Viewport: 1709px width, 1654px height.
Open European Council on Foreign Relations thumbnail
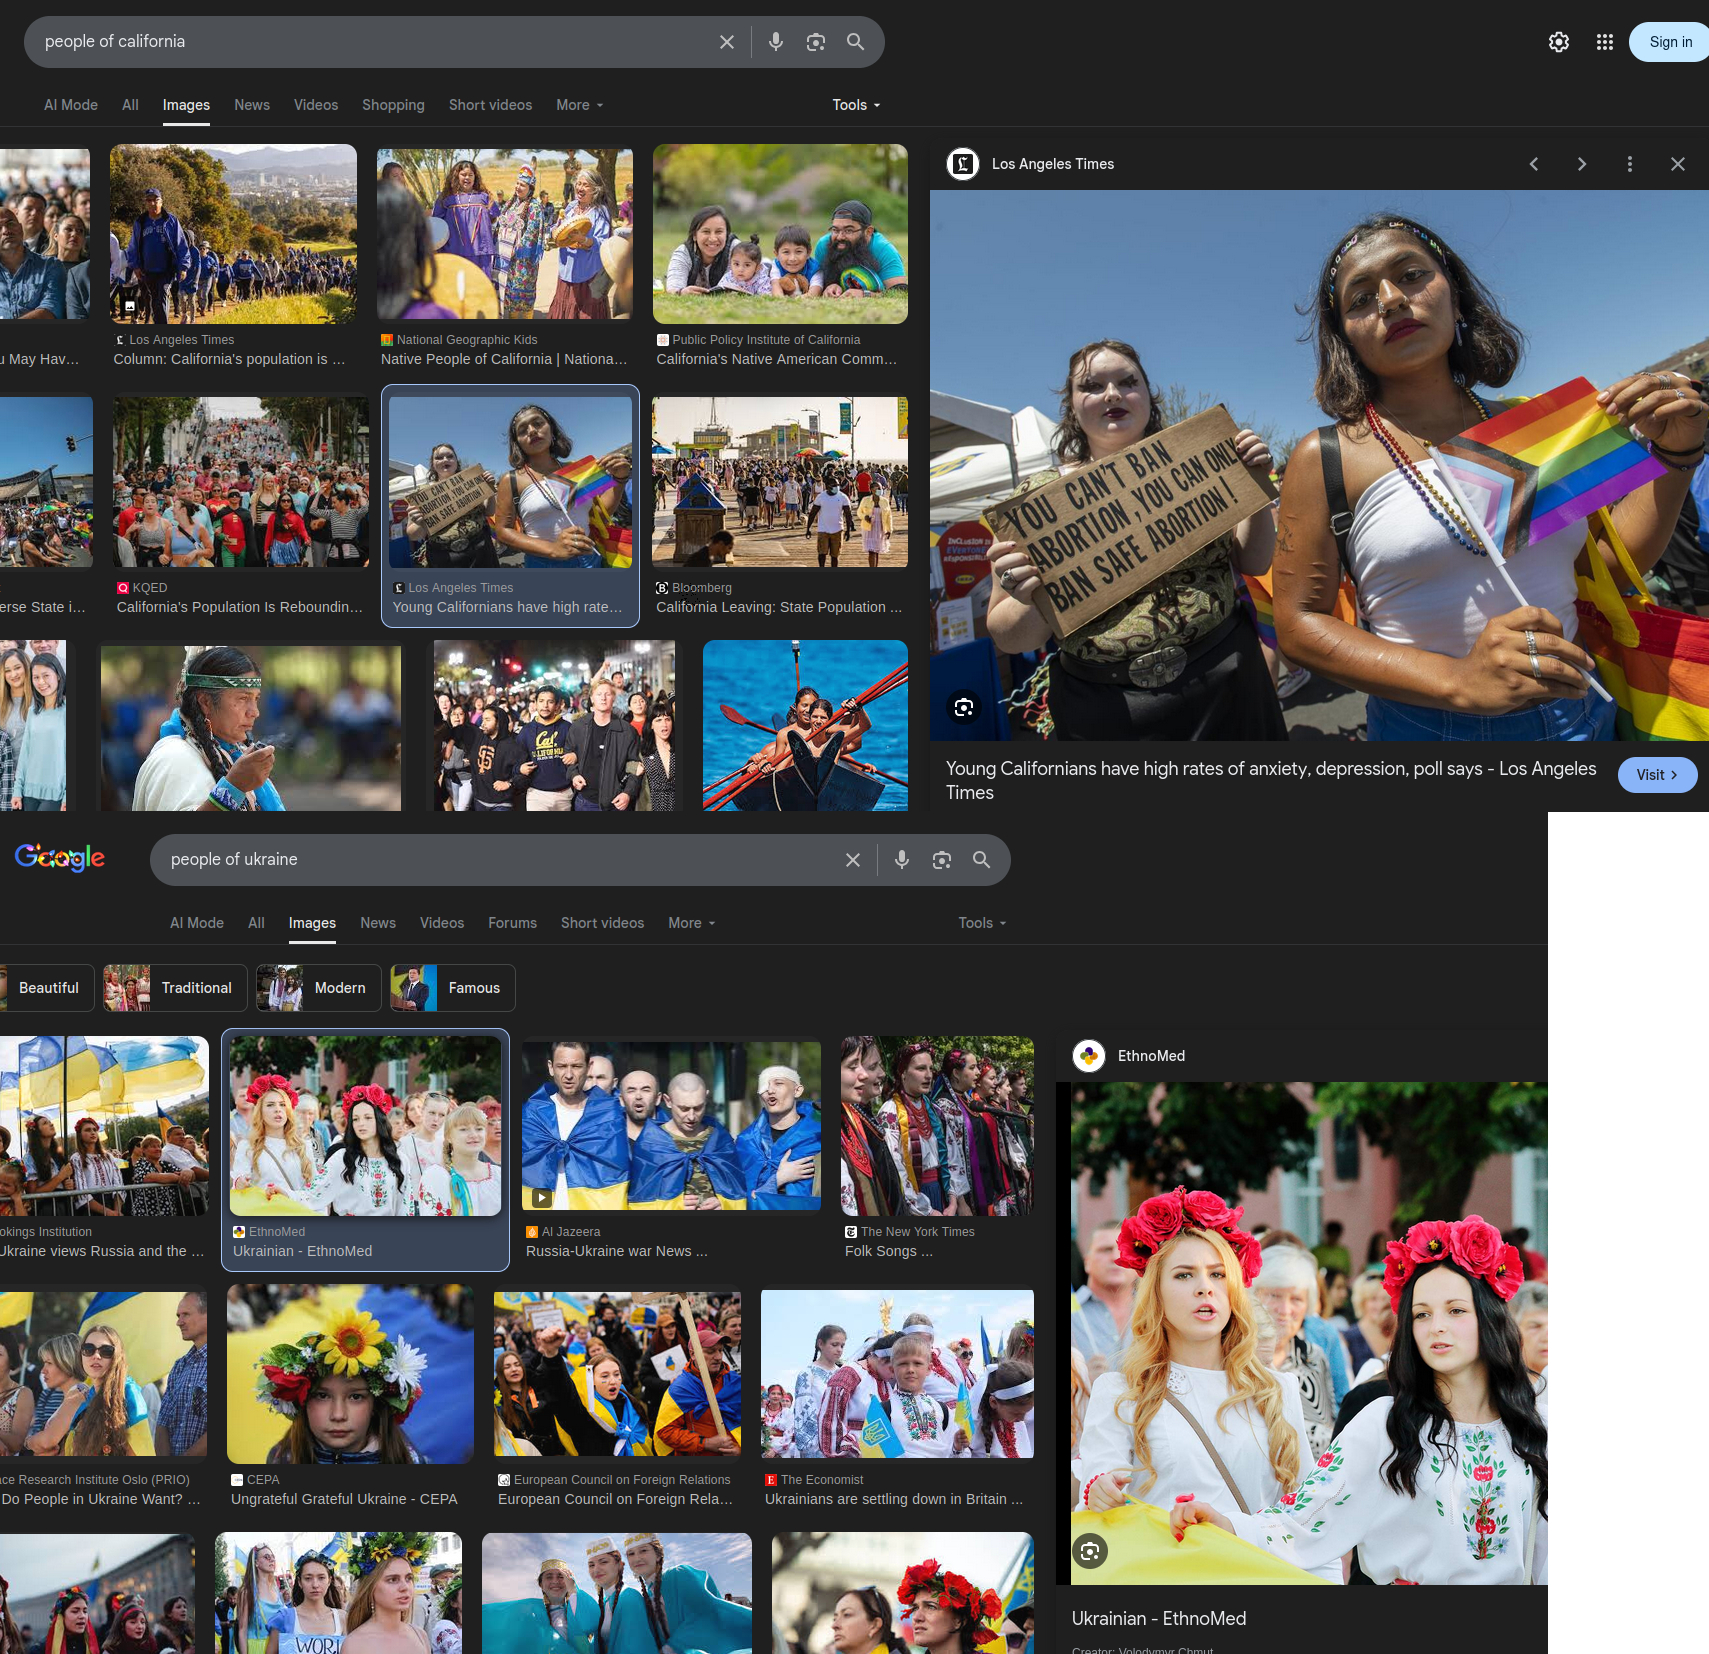617,1374
